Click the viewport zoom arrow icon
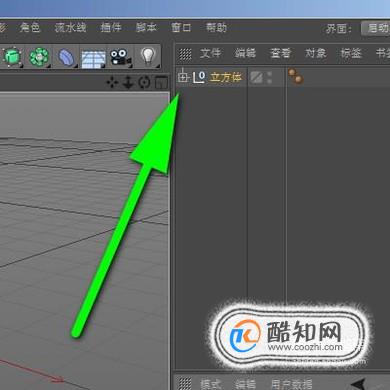Viewport: 390px width, 390px height. (x=128, y=82)
